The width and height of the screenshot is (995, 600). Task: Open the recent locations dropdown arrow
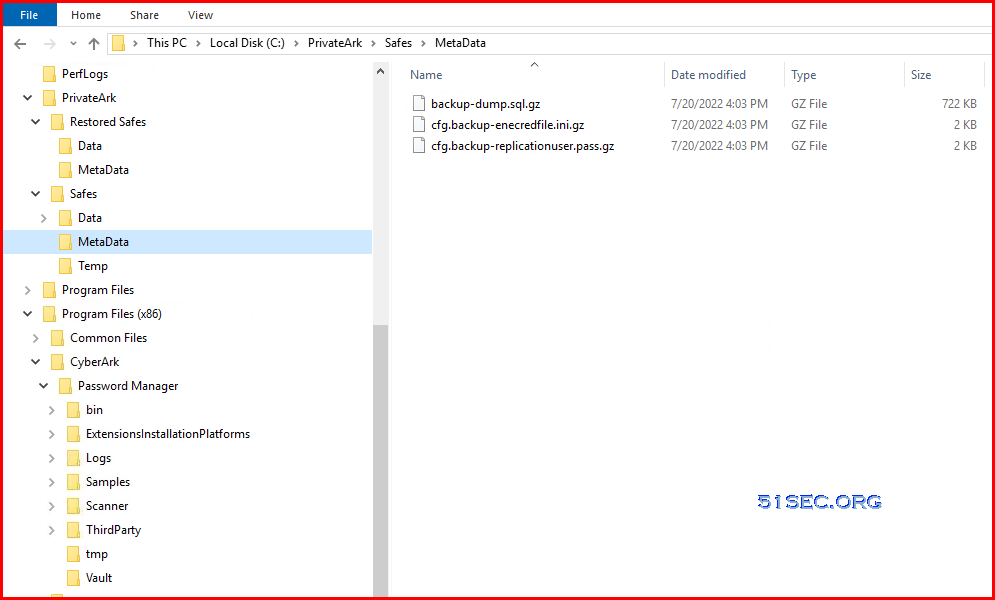73,43
